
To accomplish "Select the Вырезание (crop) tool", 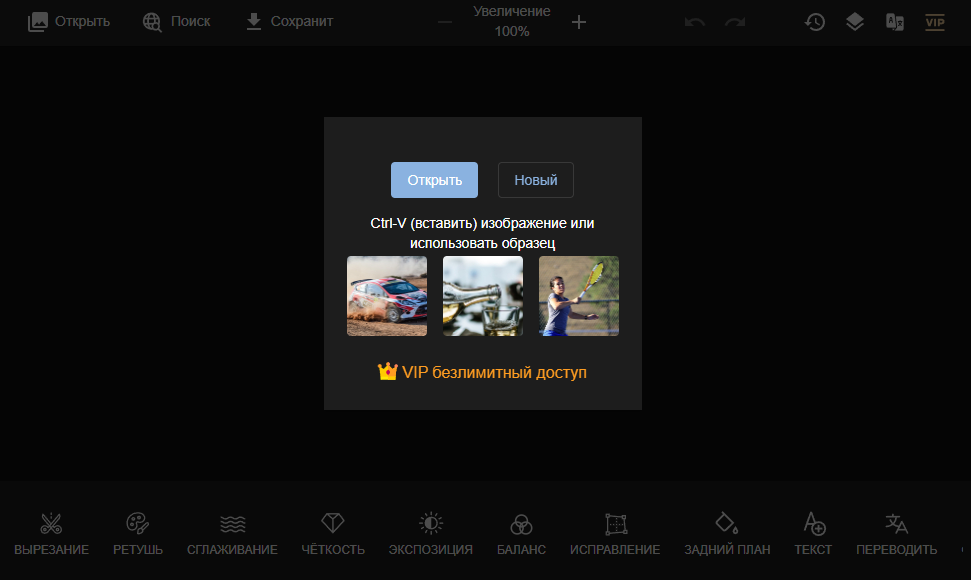I will point(51,531).
